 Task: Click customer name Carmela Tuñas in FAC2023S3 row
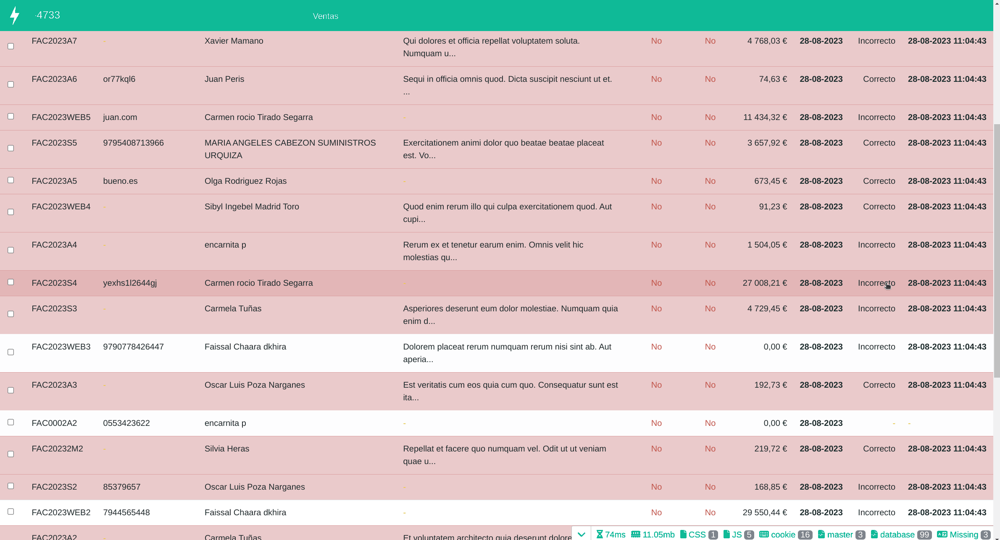tap(233, 309)
